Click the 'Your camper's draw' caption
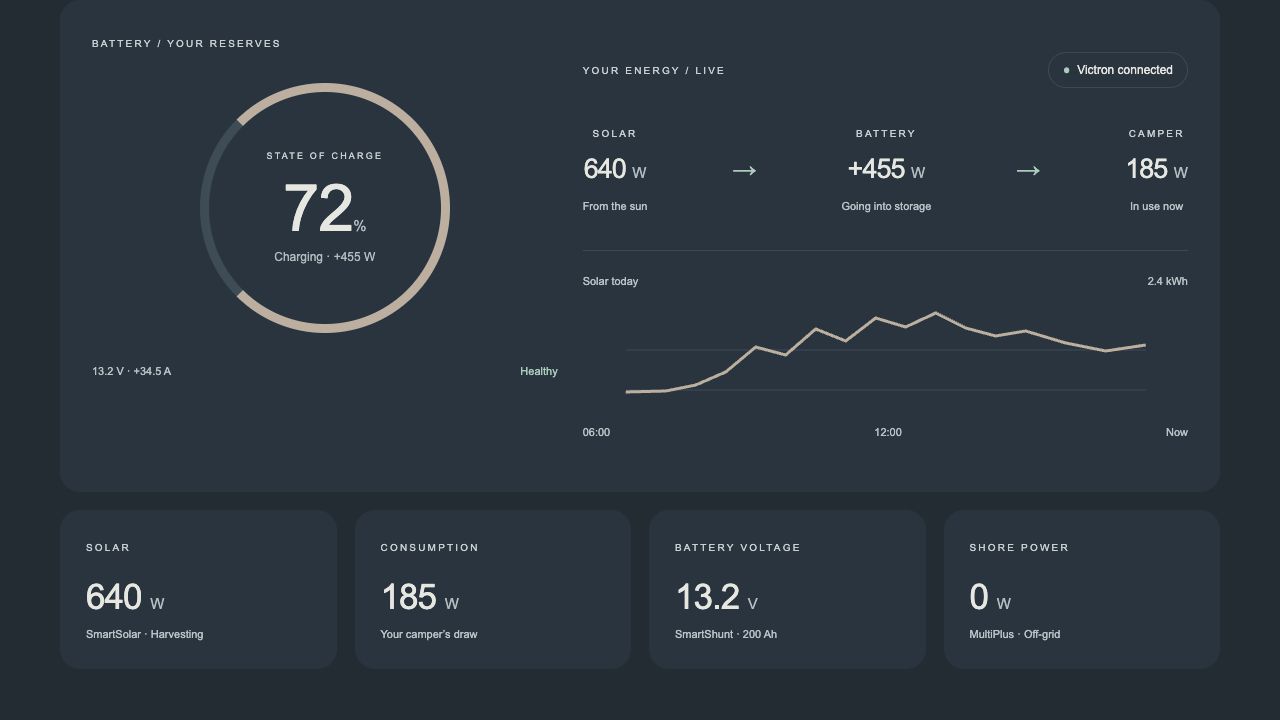This screenshot has width=1280, height=720. coord(429,634)
